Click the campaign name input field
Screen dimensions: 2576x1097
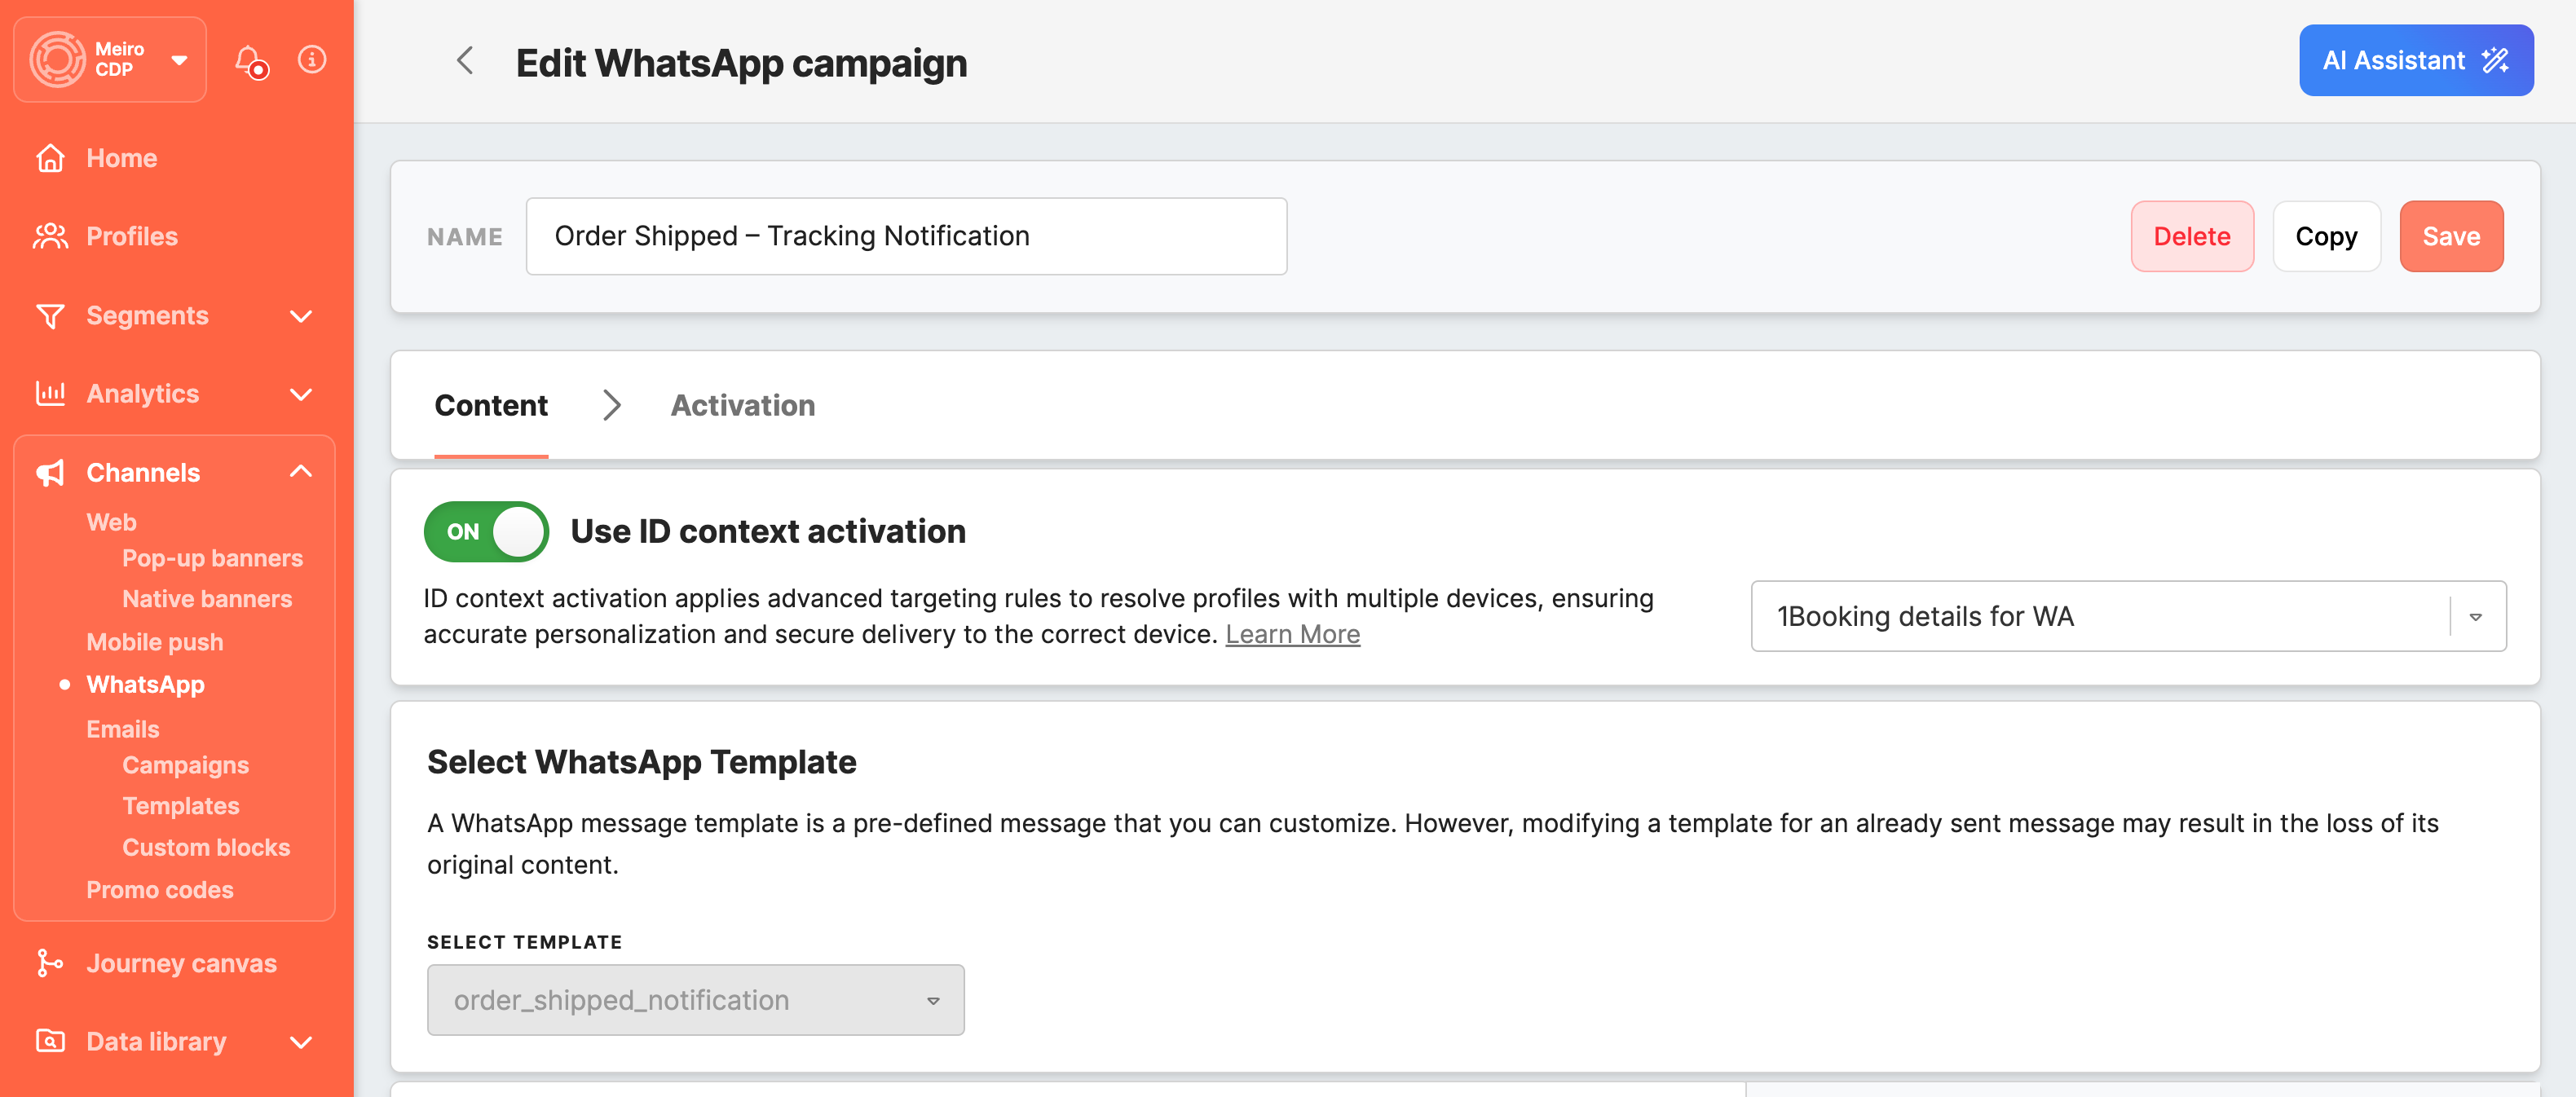[x=906, y=236]
